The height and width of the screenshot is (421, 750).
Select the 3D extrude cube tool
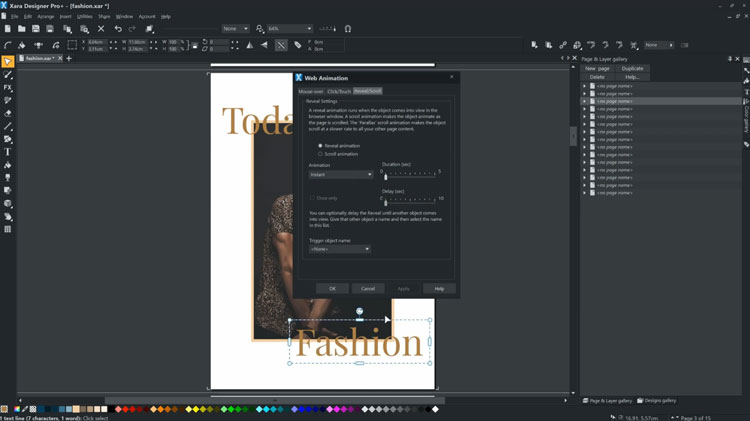click(x=8, y=203)
